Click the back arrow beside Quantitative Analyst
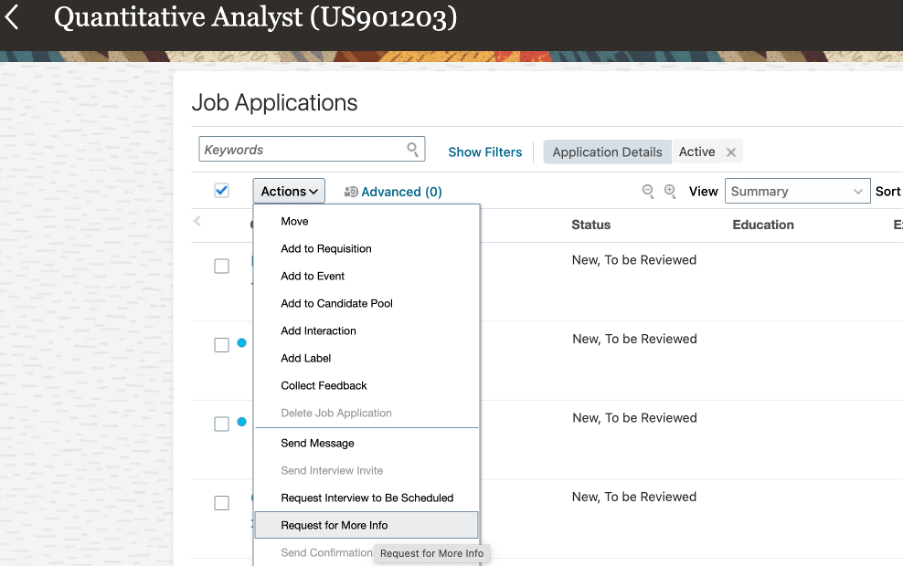This screenshot has width=904, height=566. (x=13, y=17)
